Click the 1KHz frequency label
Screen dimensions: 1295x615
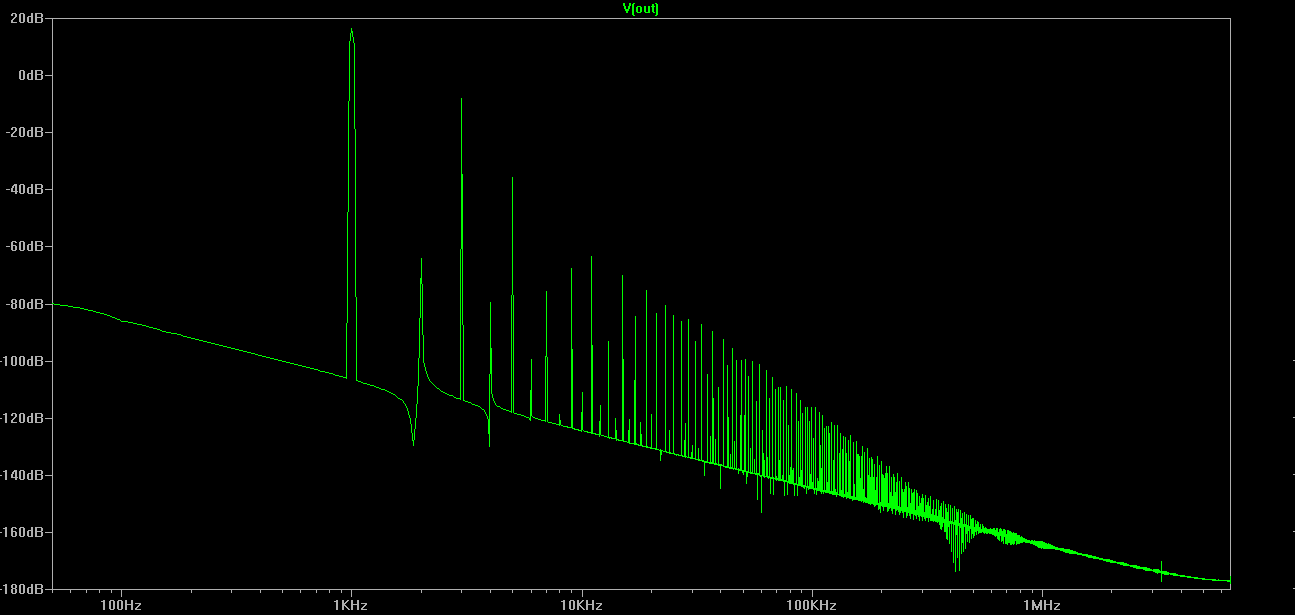[350, 605]
